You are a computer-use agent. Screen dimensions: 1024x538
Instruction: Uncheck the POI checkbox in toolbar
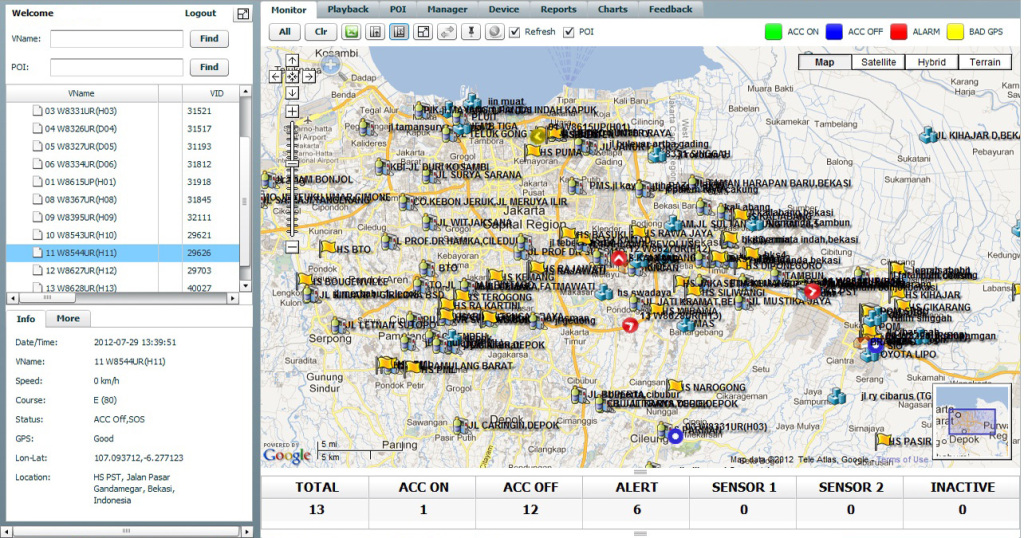(569, 32)
